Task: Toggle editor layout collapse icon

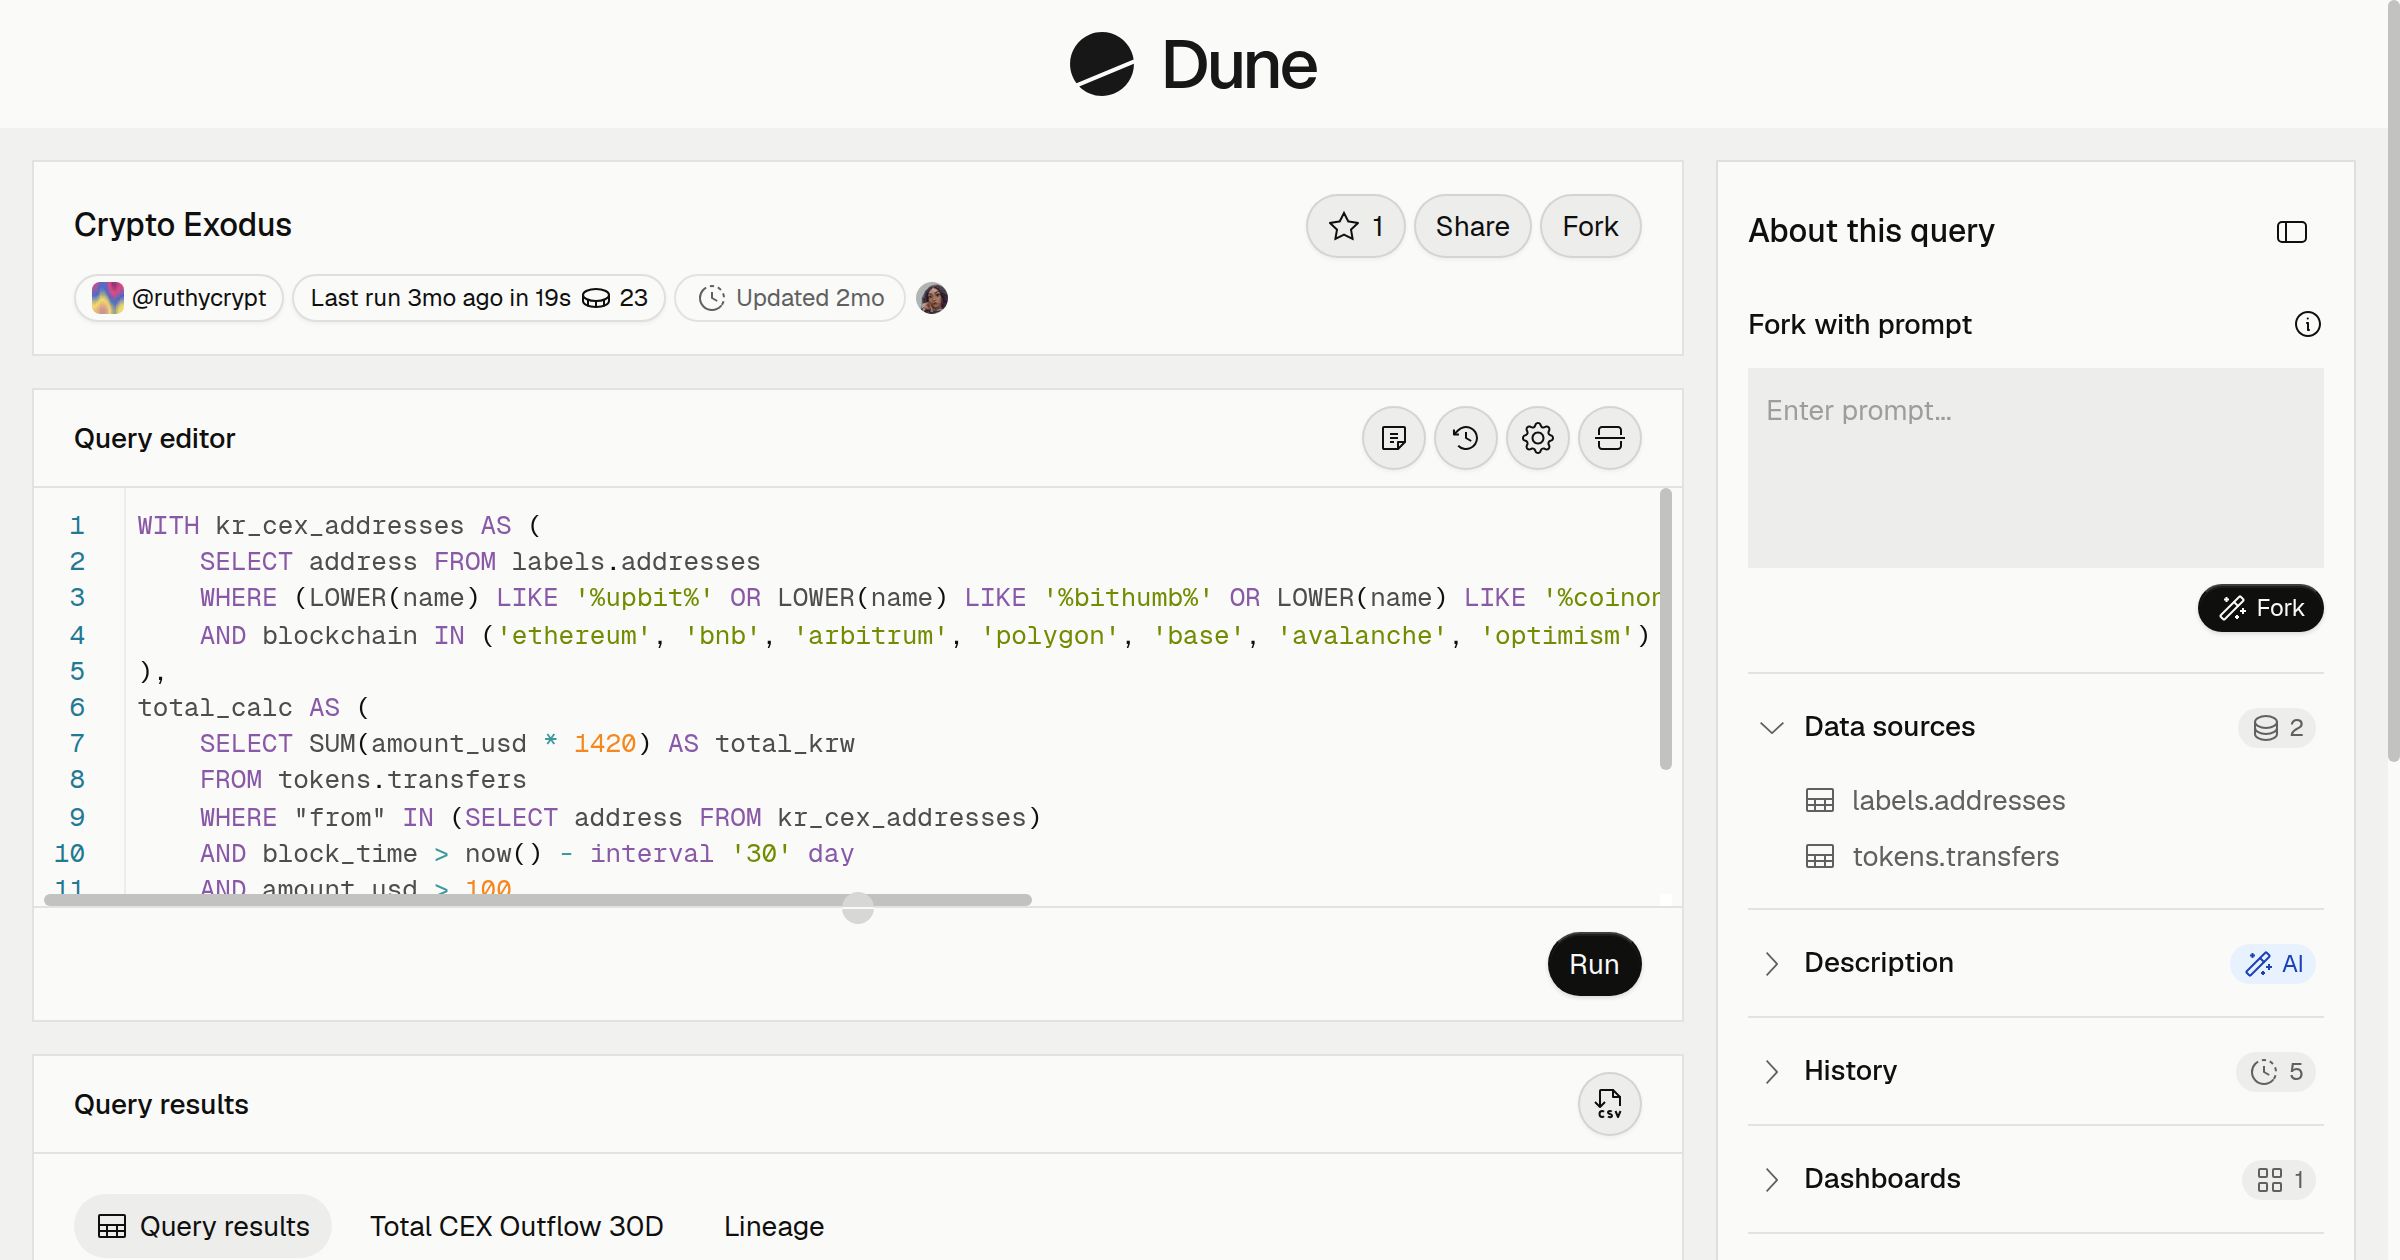Action: [x=1609, y=438]
